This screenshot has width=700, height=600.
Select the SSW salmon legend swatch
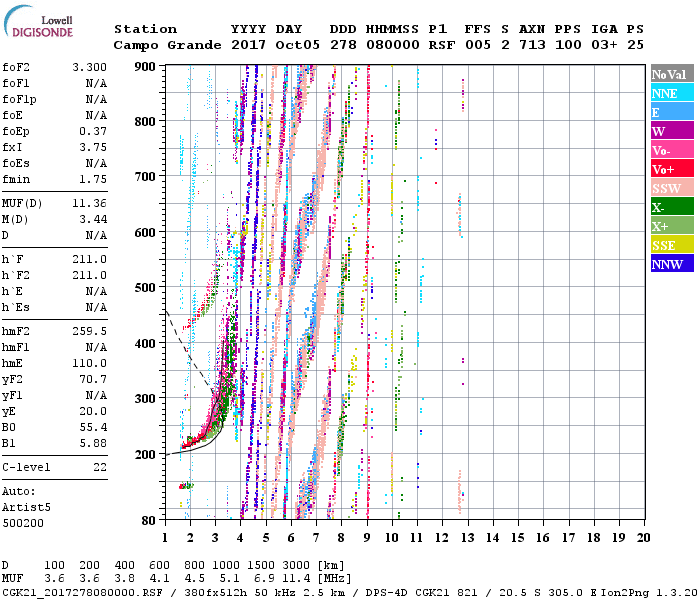672,188
